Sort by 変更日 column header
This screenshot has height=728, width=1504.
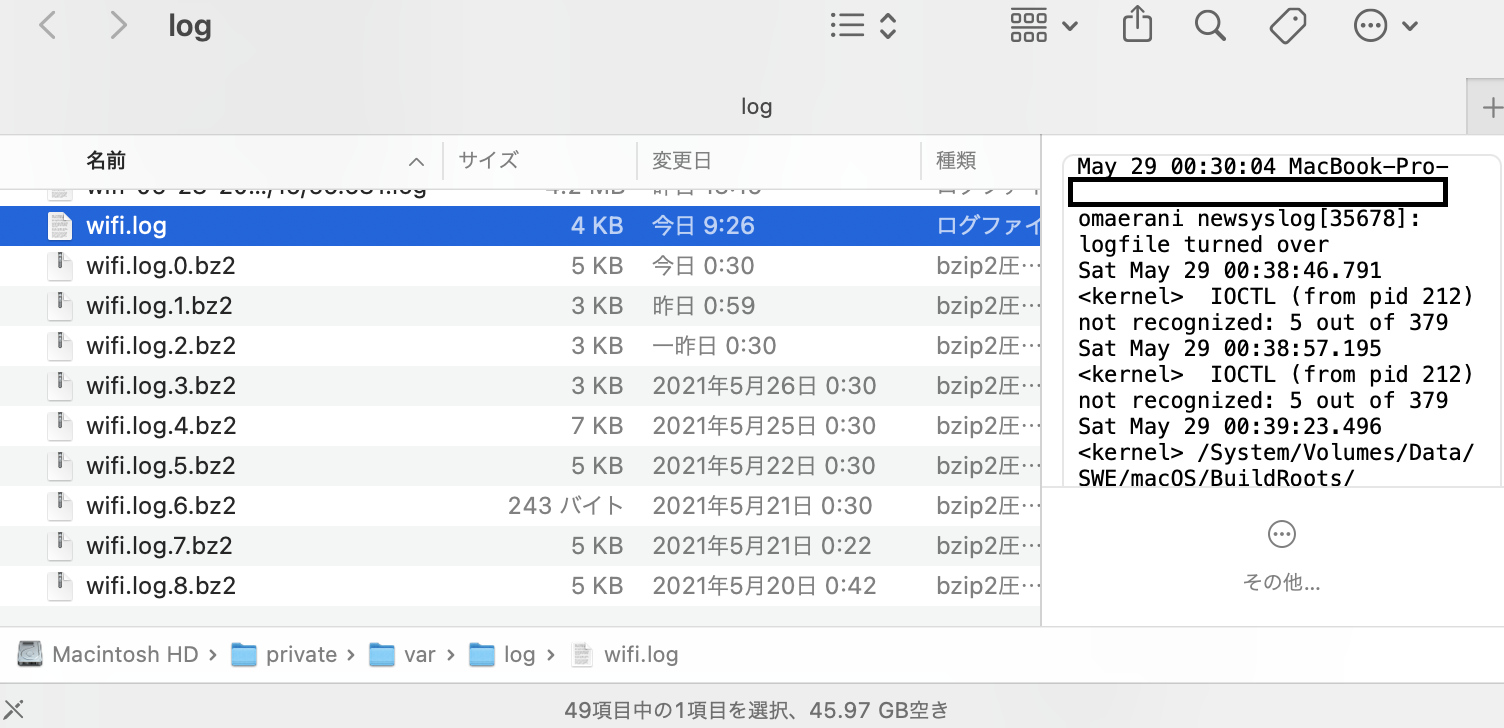tap(681, 160)
